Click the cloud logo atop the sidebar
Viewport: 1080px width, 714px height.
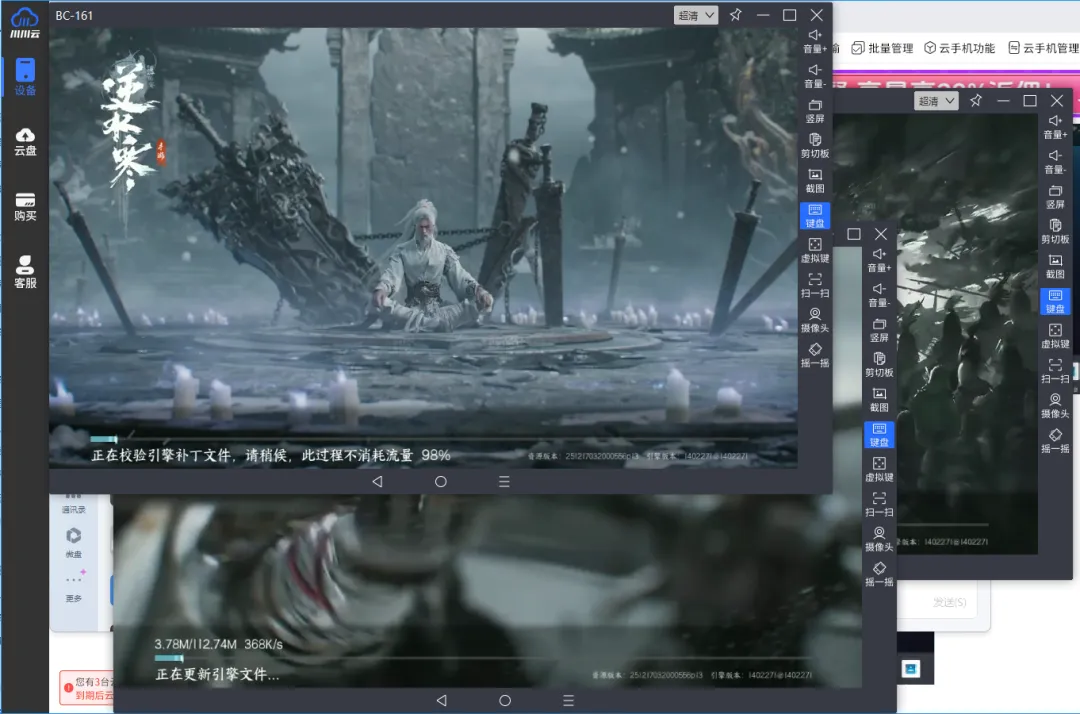tap(25, 23)
